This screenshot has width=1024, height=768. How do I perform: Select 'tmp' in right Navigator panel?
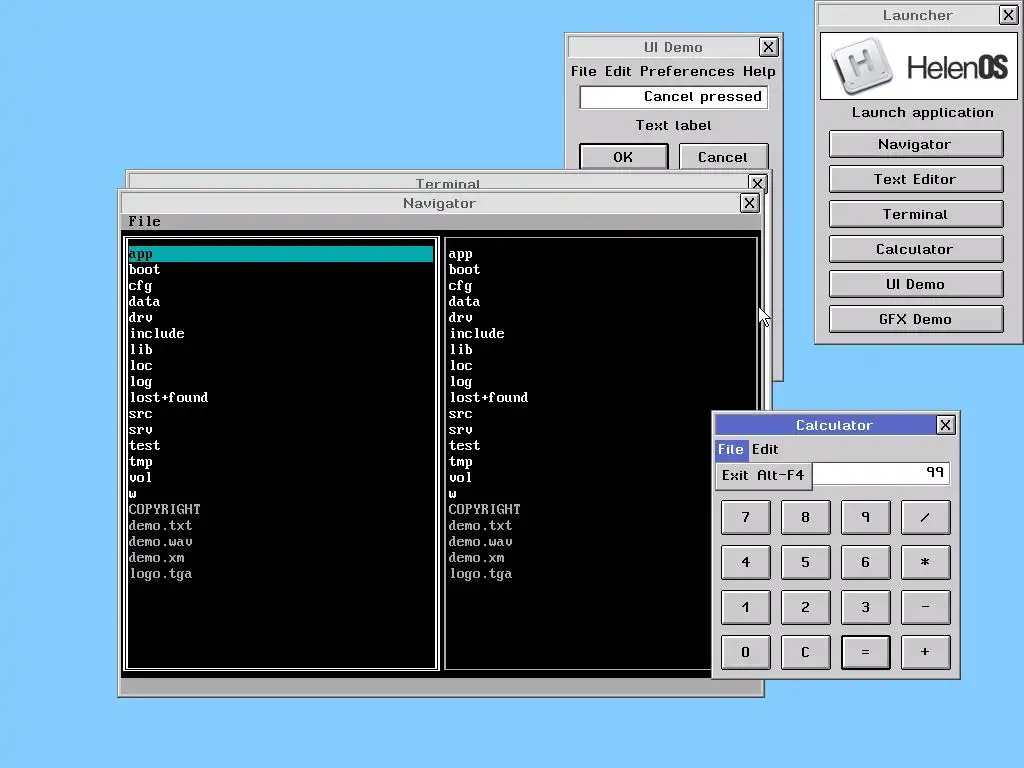(x=579, y=462)
